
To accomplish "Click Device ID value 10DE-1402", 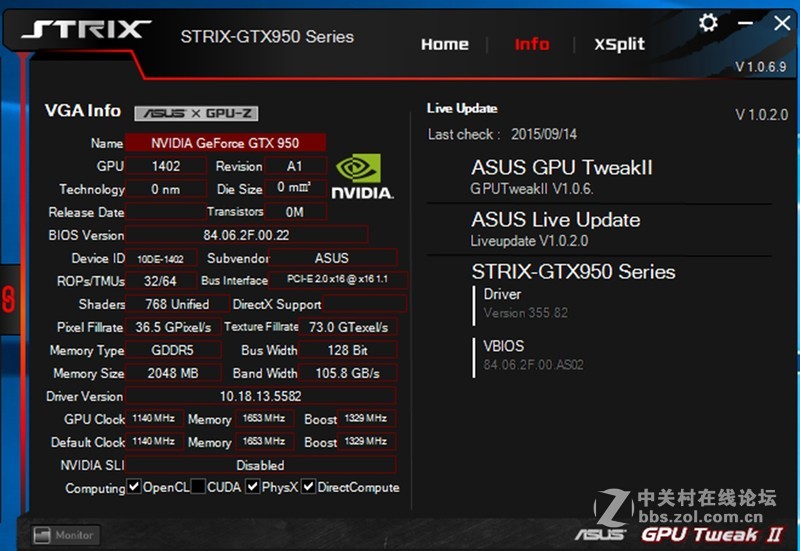I will coord(161,258).
